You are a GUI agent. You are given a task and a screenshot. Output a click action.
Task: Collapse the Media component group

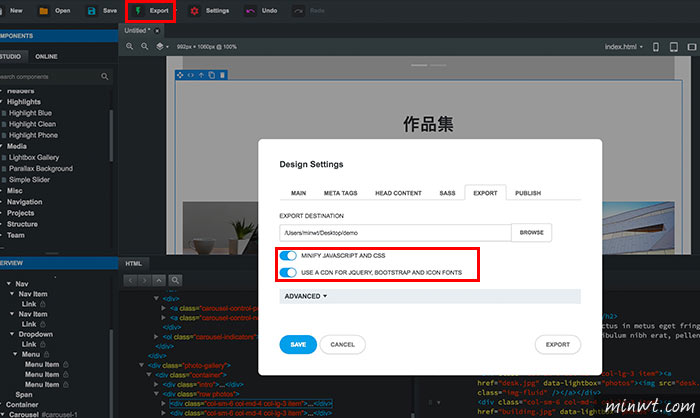pyautogui.click(x=1, y=146)
